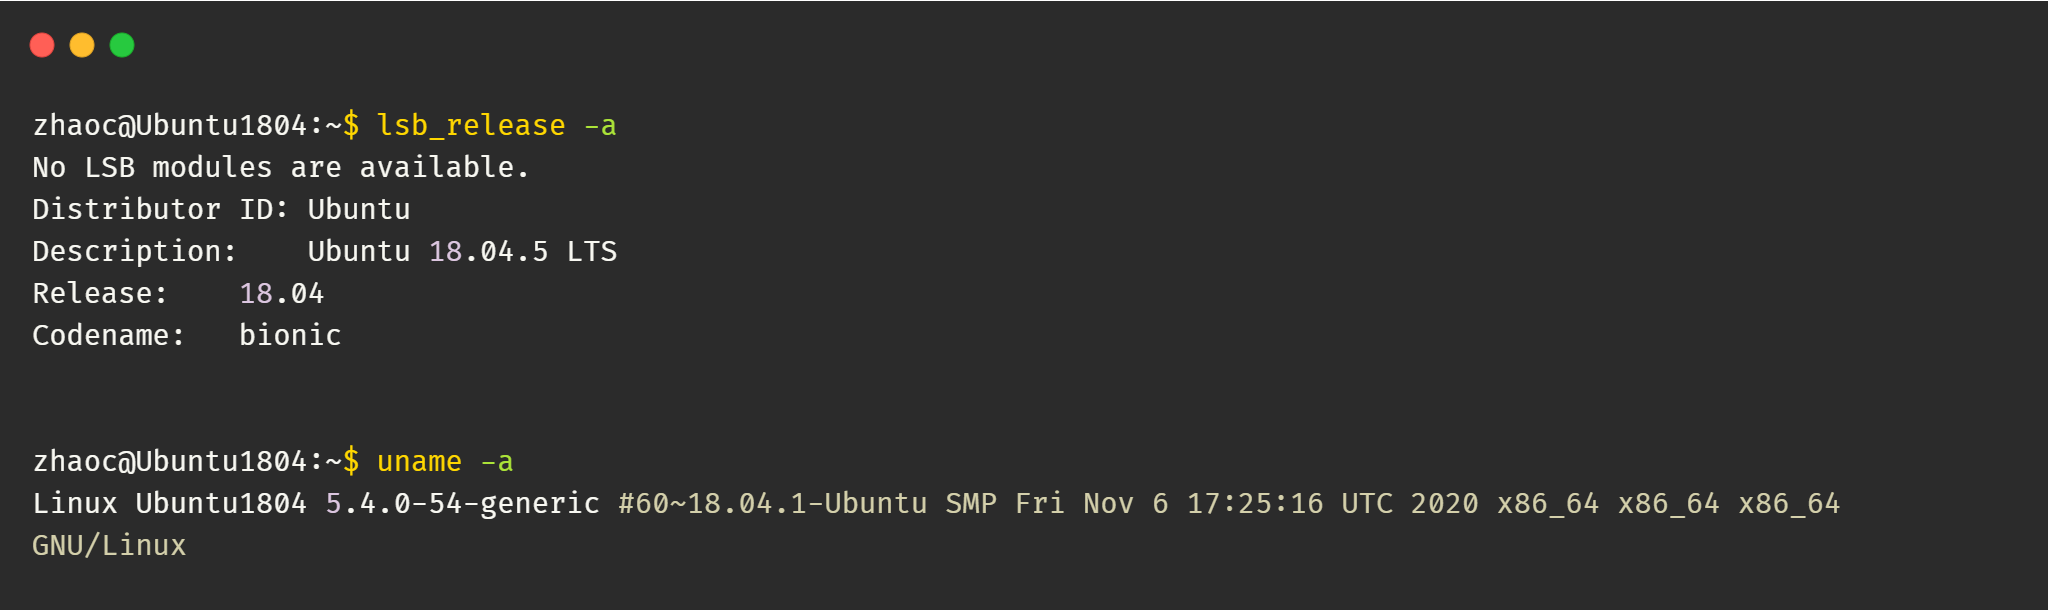The height and width of the screenshot is (610, 2048).
Task: Click the uname command text
Action: 419,462
